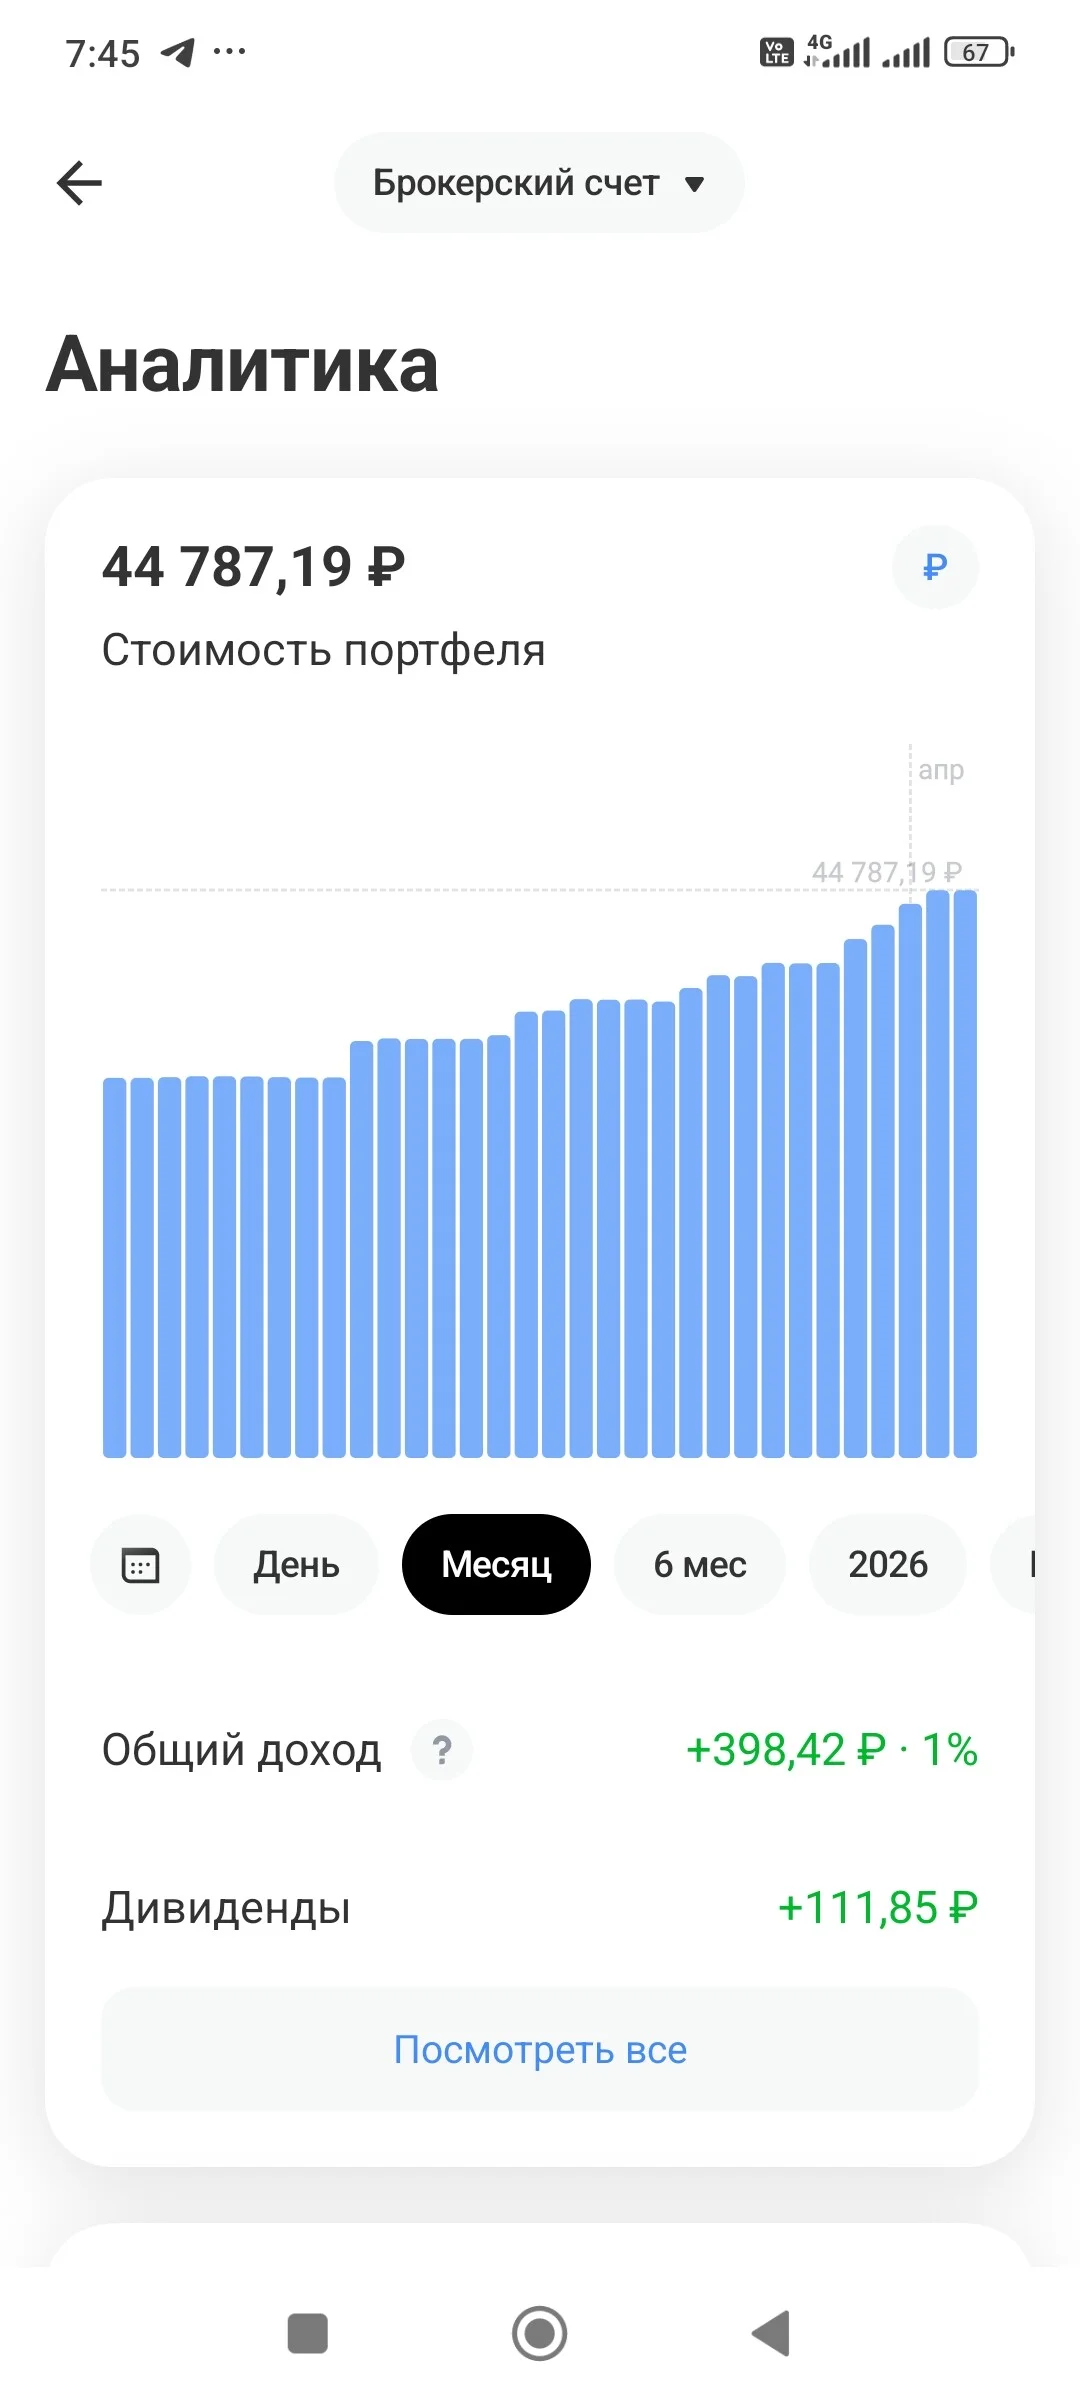The height and width of the screenshot is (2400, 1080).
Task: Switch to the 6 мес period
Action: 700,1565
